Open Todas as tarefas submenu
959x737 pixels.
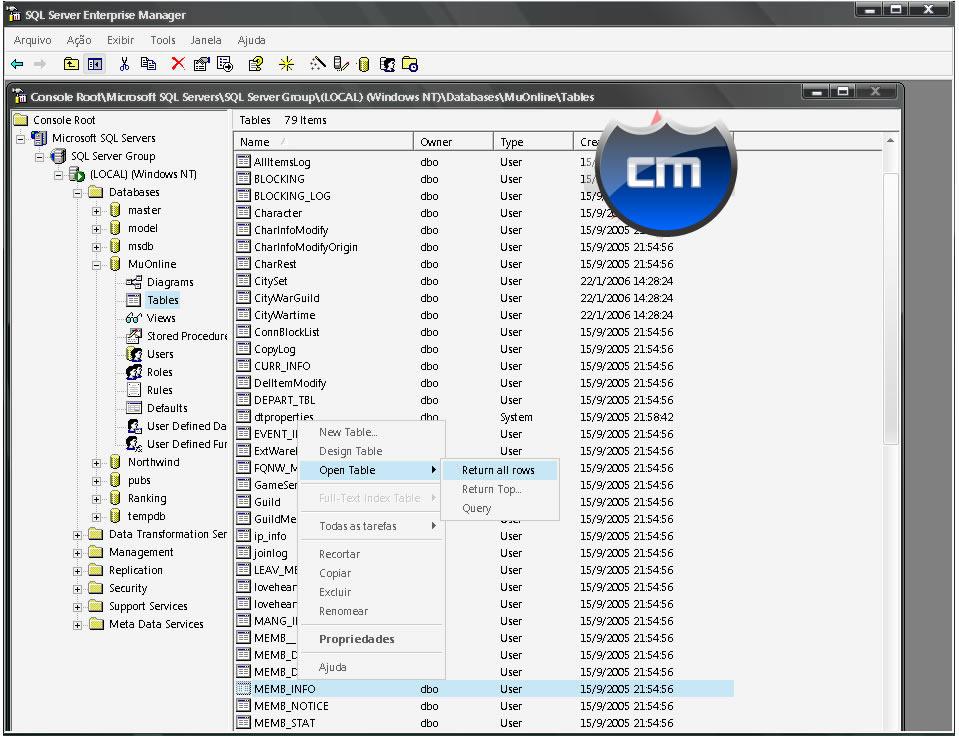coord(372,526)
